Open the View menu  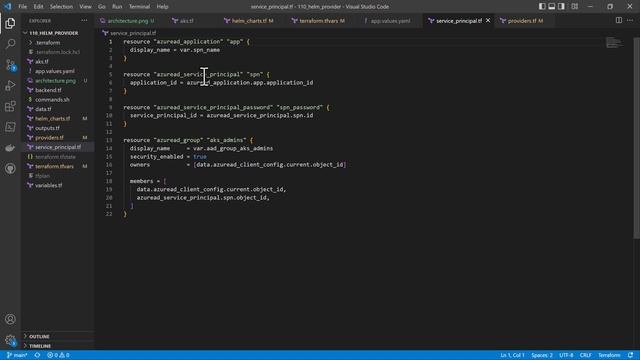coord(85,7)
